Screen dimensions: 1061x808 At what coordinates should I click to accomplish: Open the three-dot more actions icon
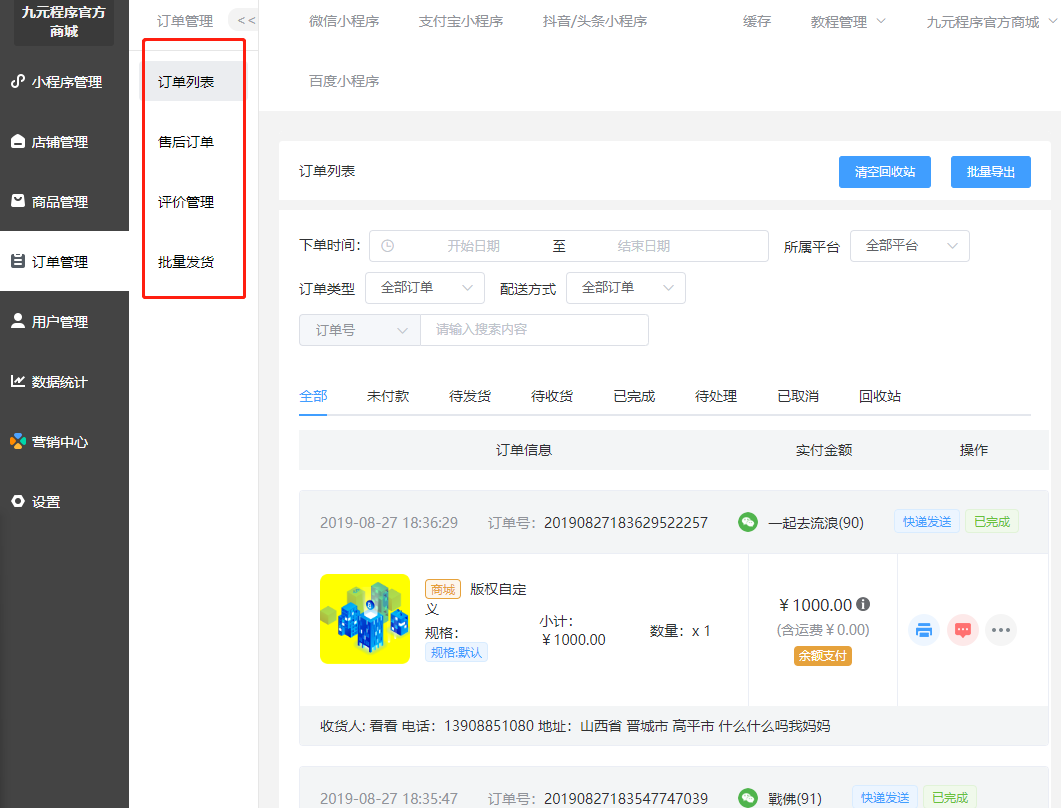coord(1001,630)
